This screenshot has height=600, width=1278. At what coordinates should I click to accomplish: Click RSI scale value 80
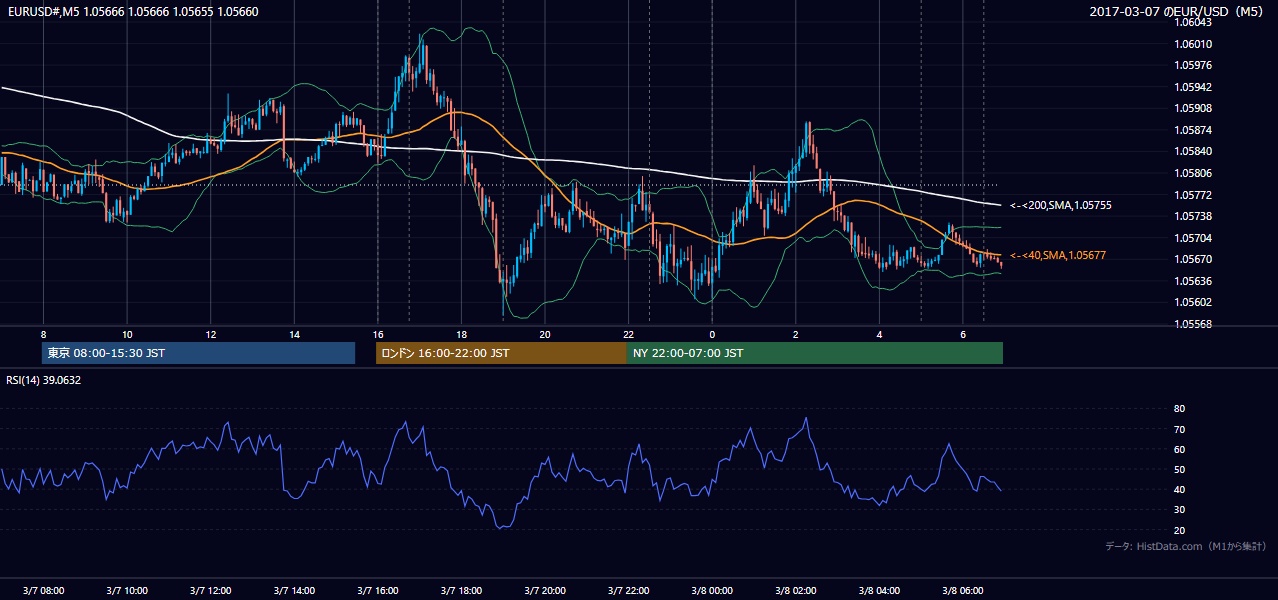point(1179,409)
